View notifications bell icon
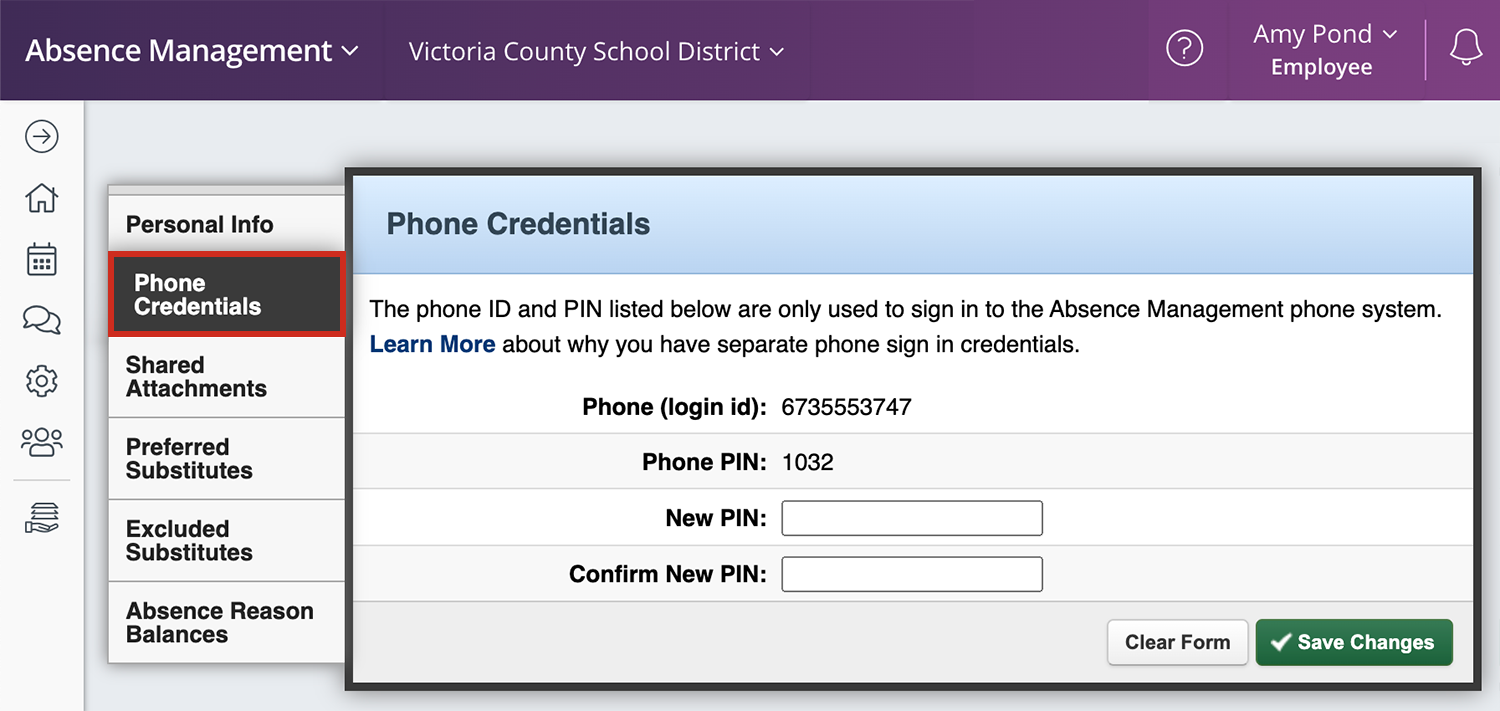This screenshot has width=1500, height=711. point(1465,49)
